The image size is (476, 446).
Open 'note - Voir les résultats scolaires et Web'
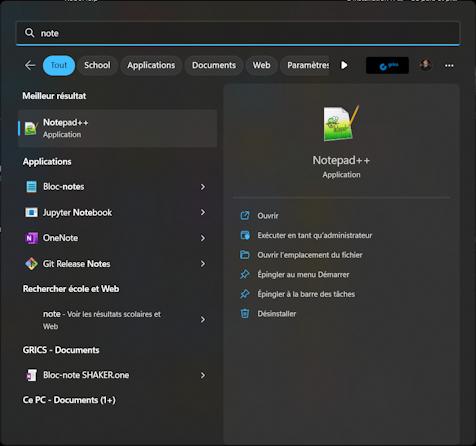pyautogui.click(x=117, y=320)
